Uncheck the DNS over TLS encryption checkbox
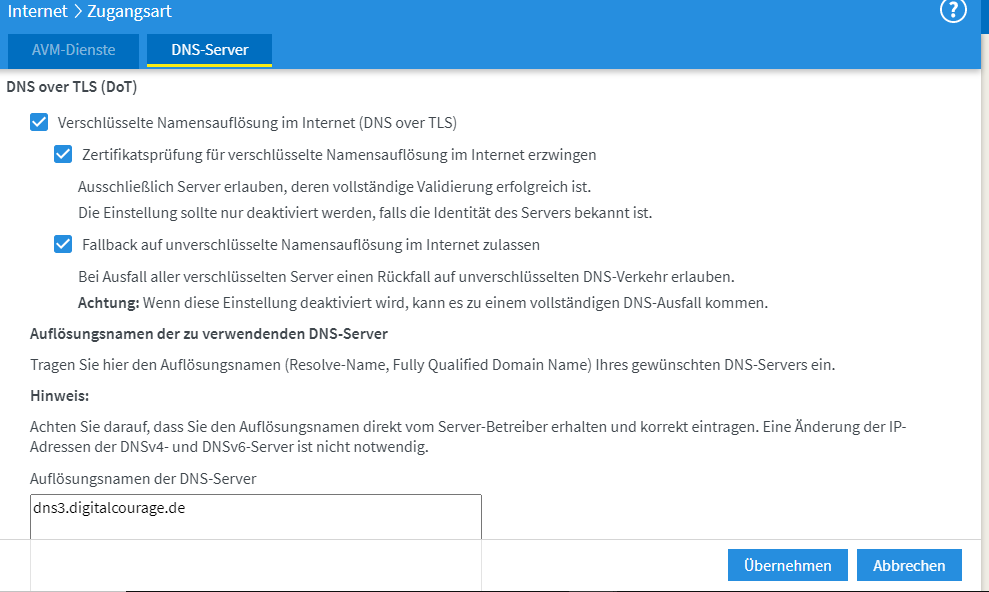 pos(39,122)
